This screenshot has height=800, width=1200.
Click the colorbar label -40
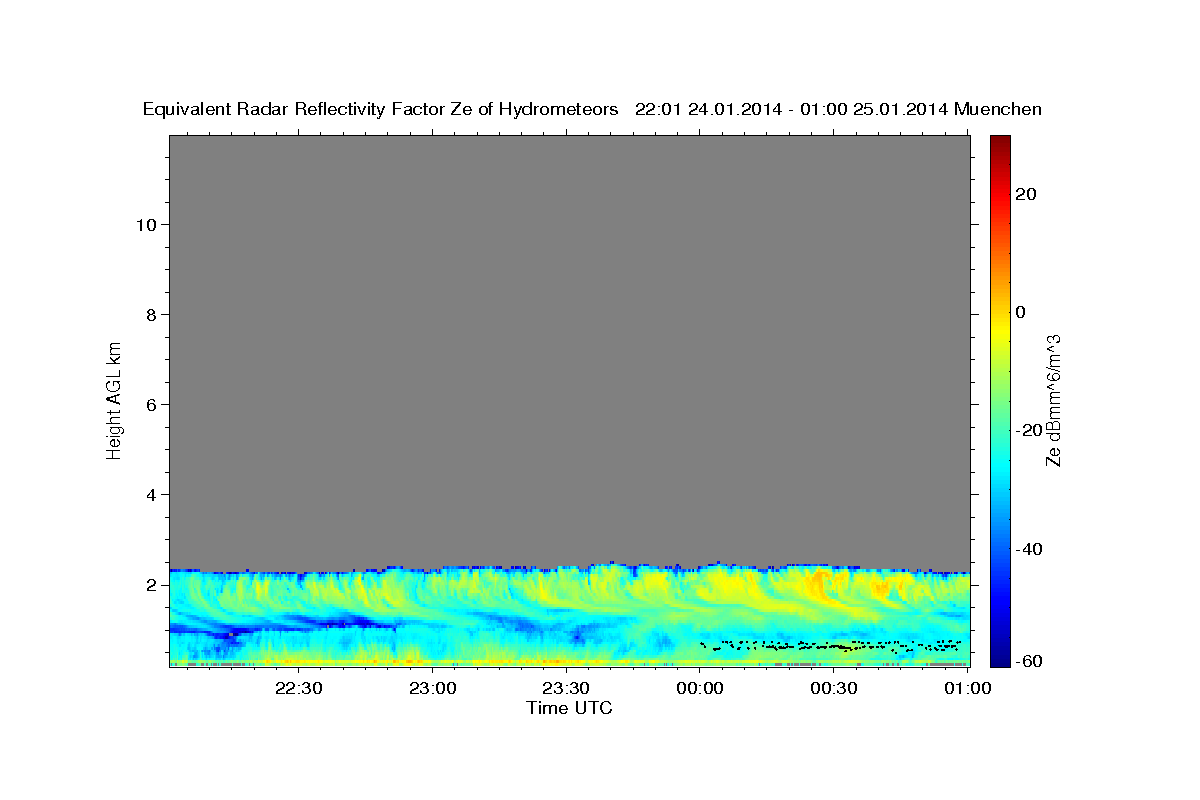point(1028,550)
